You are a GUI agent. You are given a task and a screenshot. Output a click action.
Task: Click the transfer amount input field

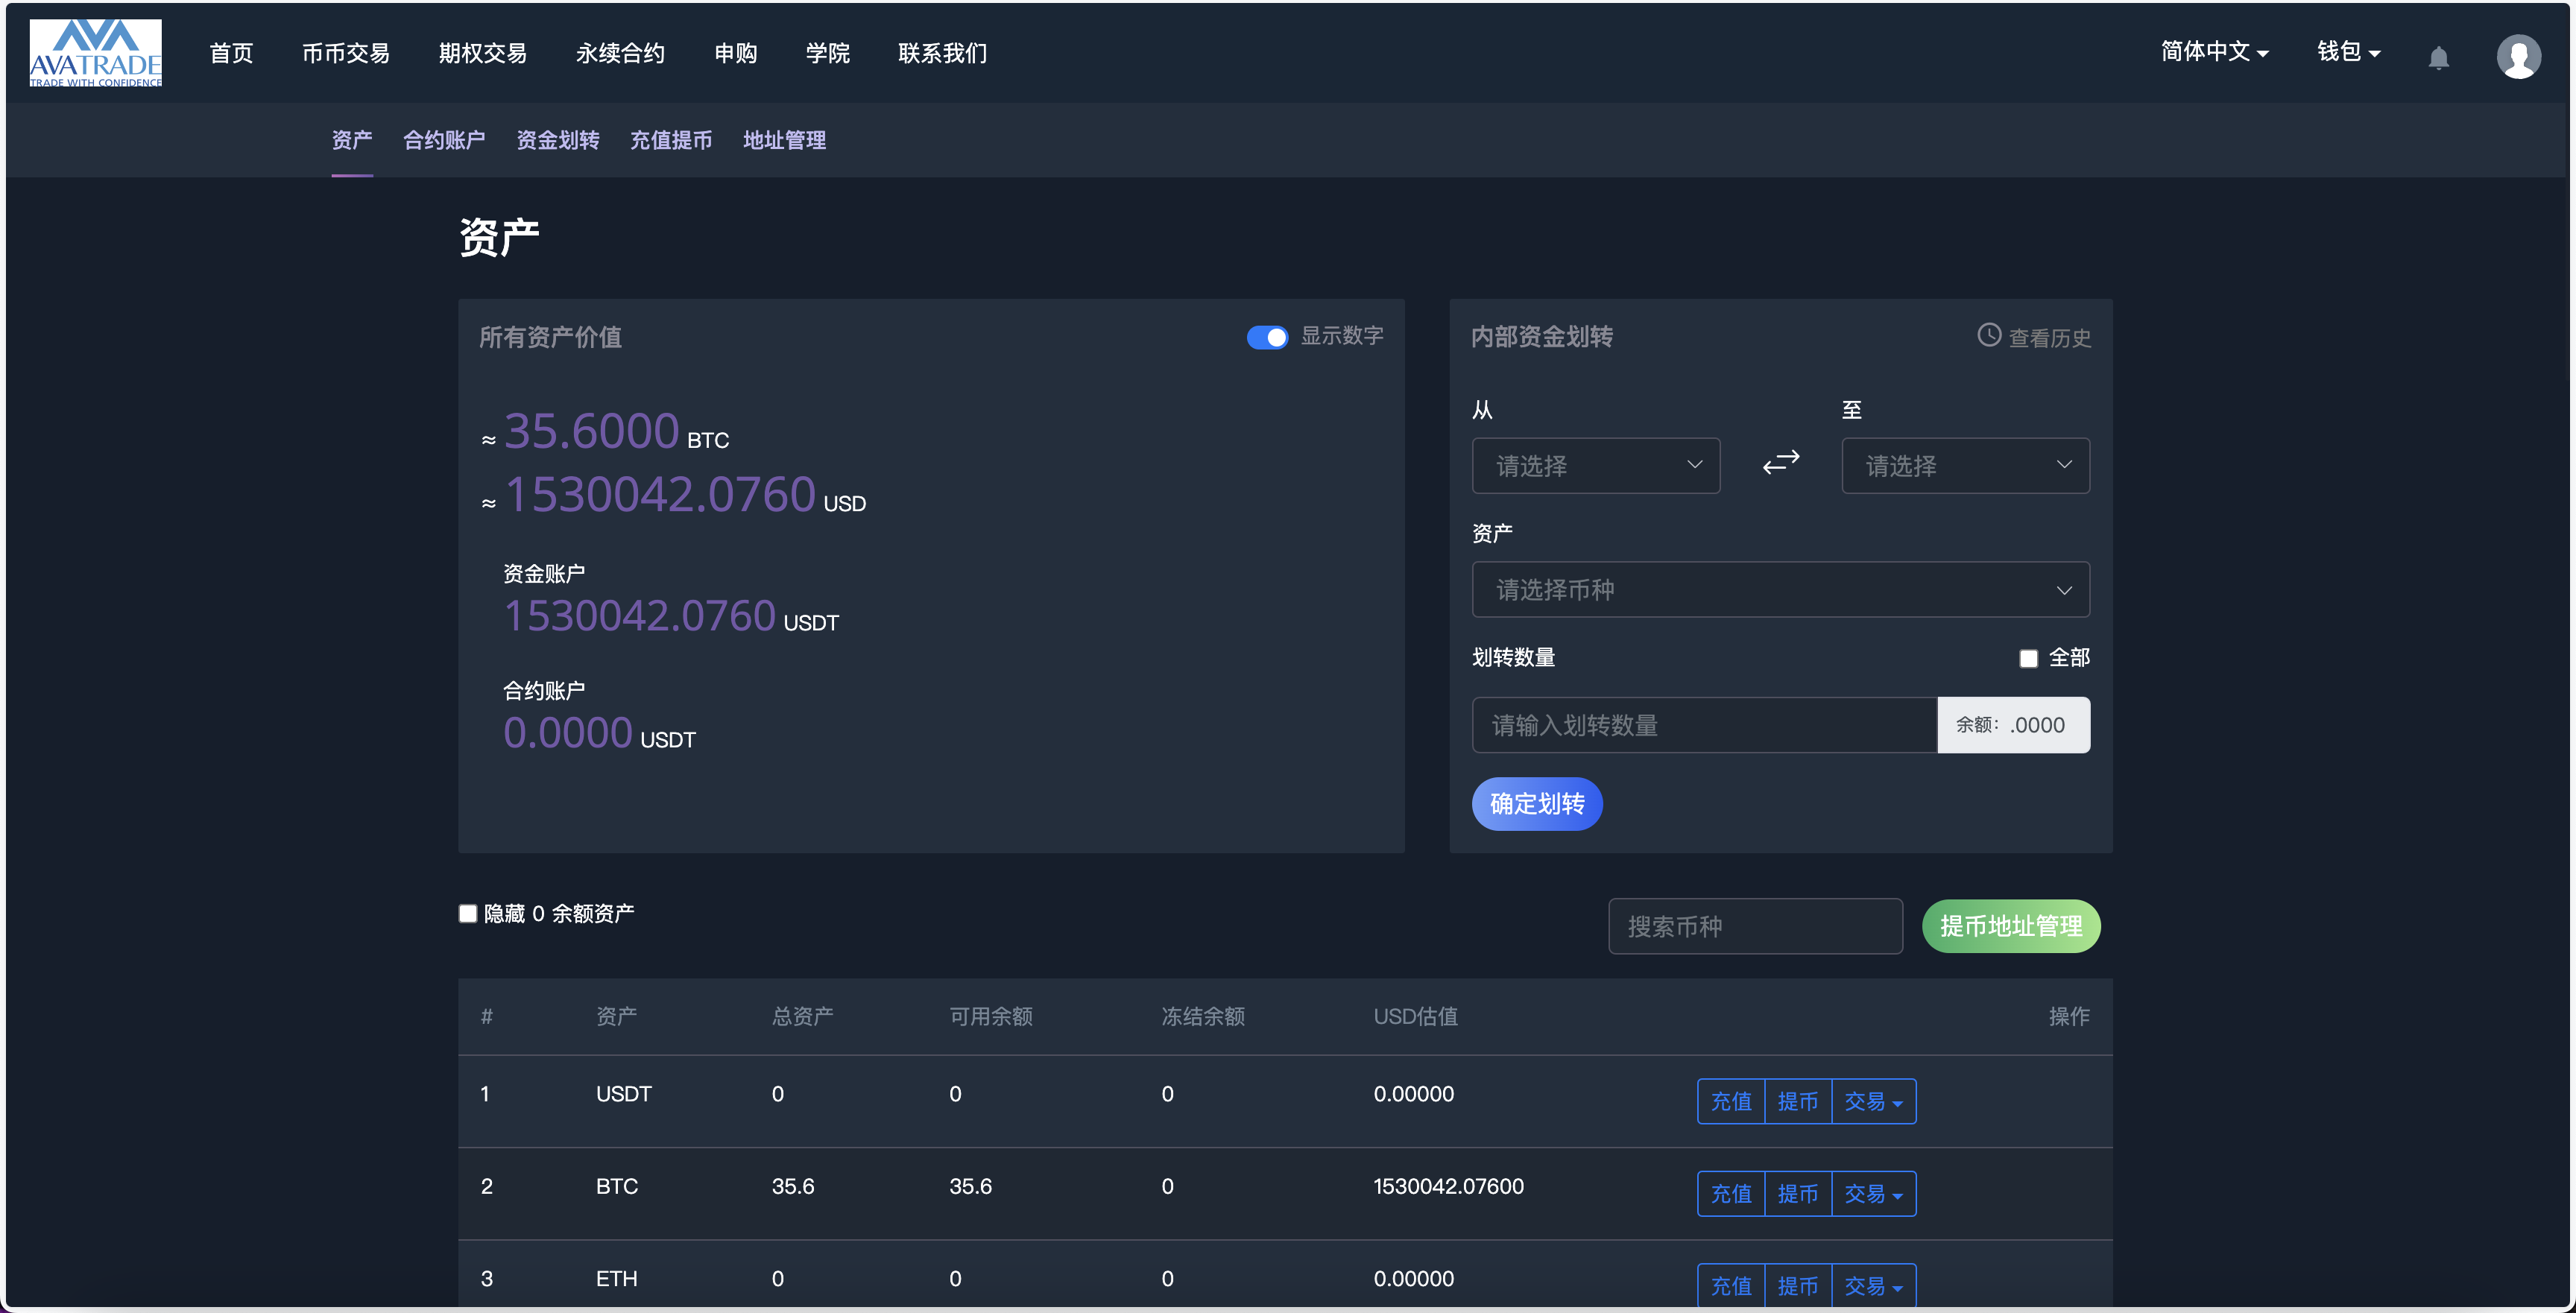pyautogui.click(x=1703, y=725)
